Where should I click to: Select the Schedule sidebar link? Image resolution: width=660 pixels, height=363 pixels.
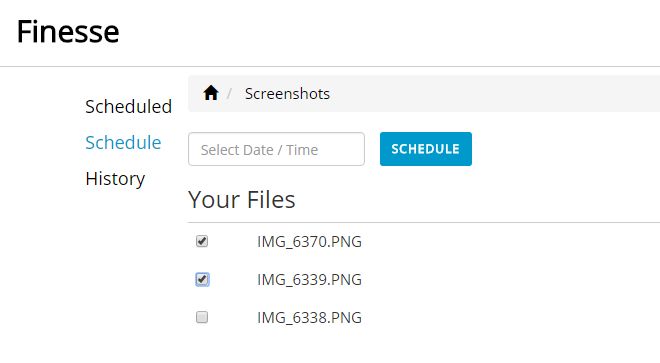123,142
